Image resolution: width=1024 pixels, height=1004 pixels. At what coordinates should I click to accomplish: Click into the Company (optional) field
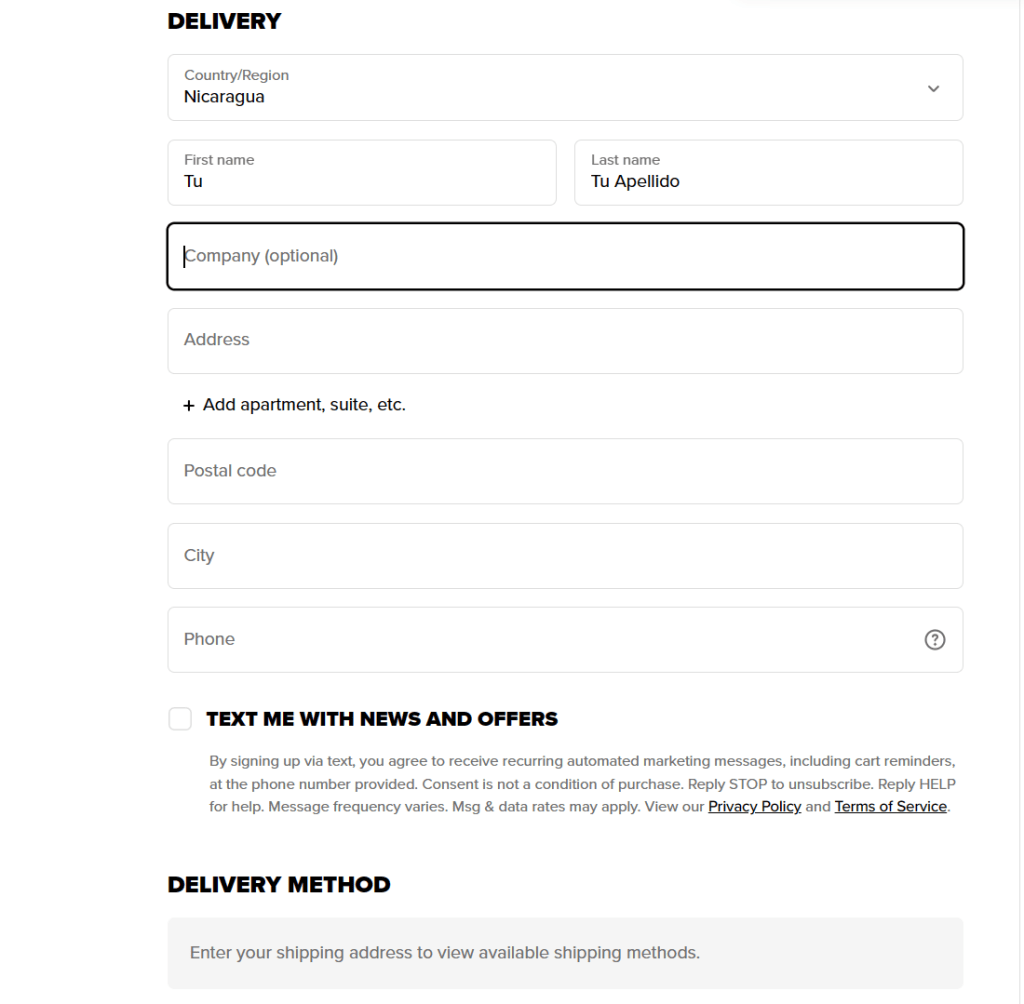(565, 256)
